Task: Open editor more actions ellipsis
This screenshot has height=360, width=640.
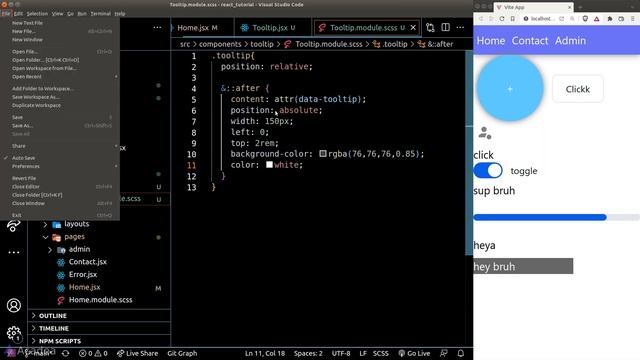Action: coord(460,27)
